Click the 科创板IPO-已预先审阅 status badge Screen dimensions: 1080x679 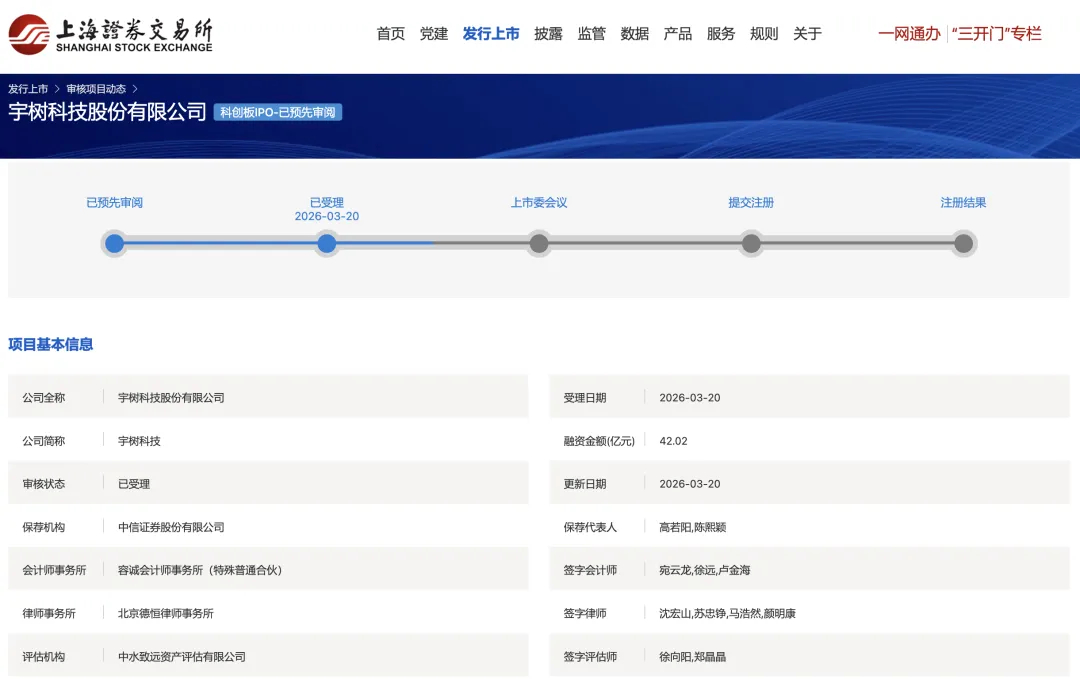pyautogui.click(x=277, y=111)
